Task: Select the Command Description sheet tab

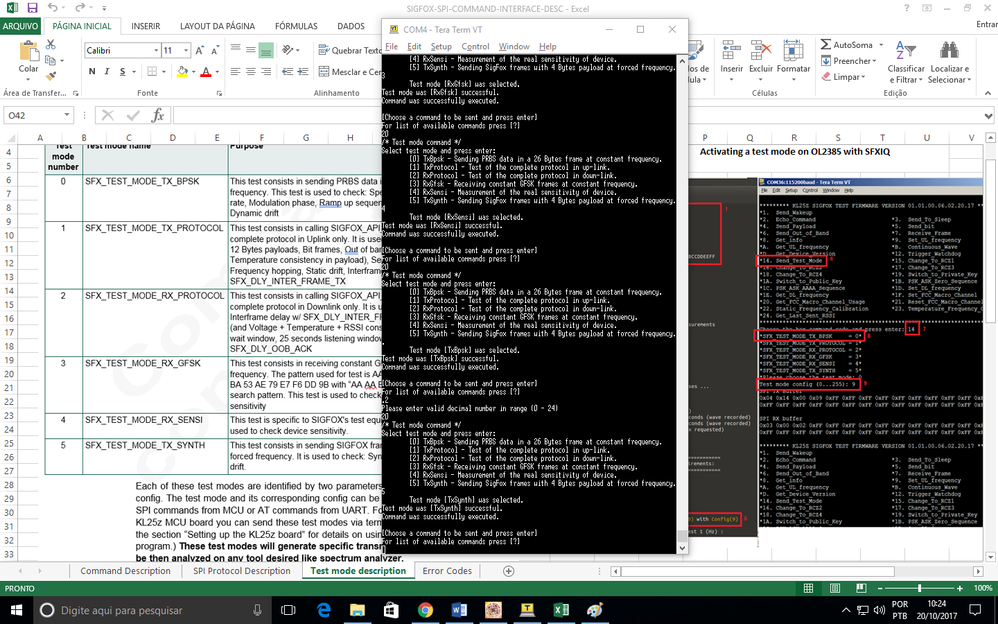Action: (x=125, y=571)
